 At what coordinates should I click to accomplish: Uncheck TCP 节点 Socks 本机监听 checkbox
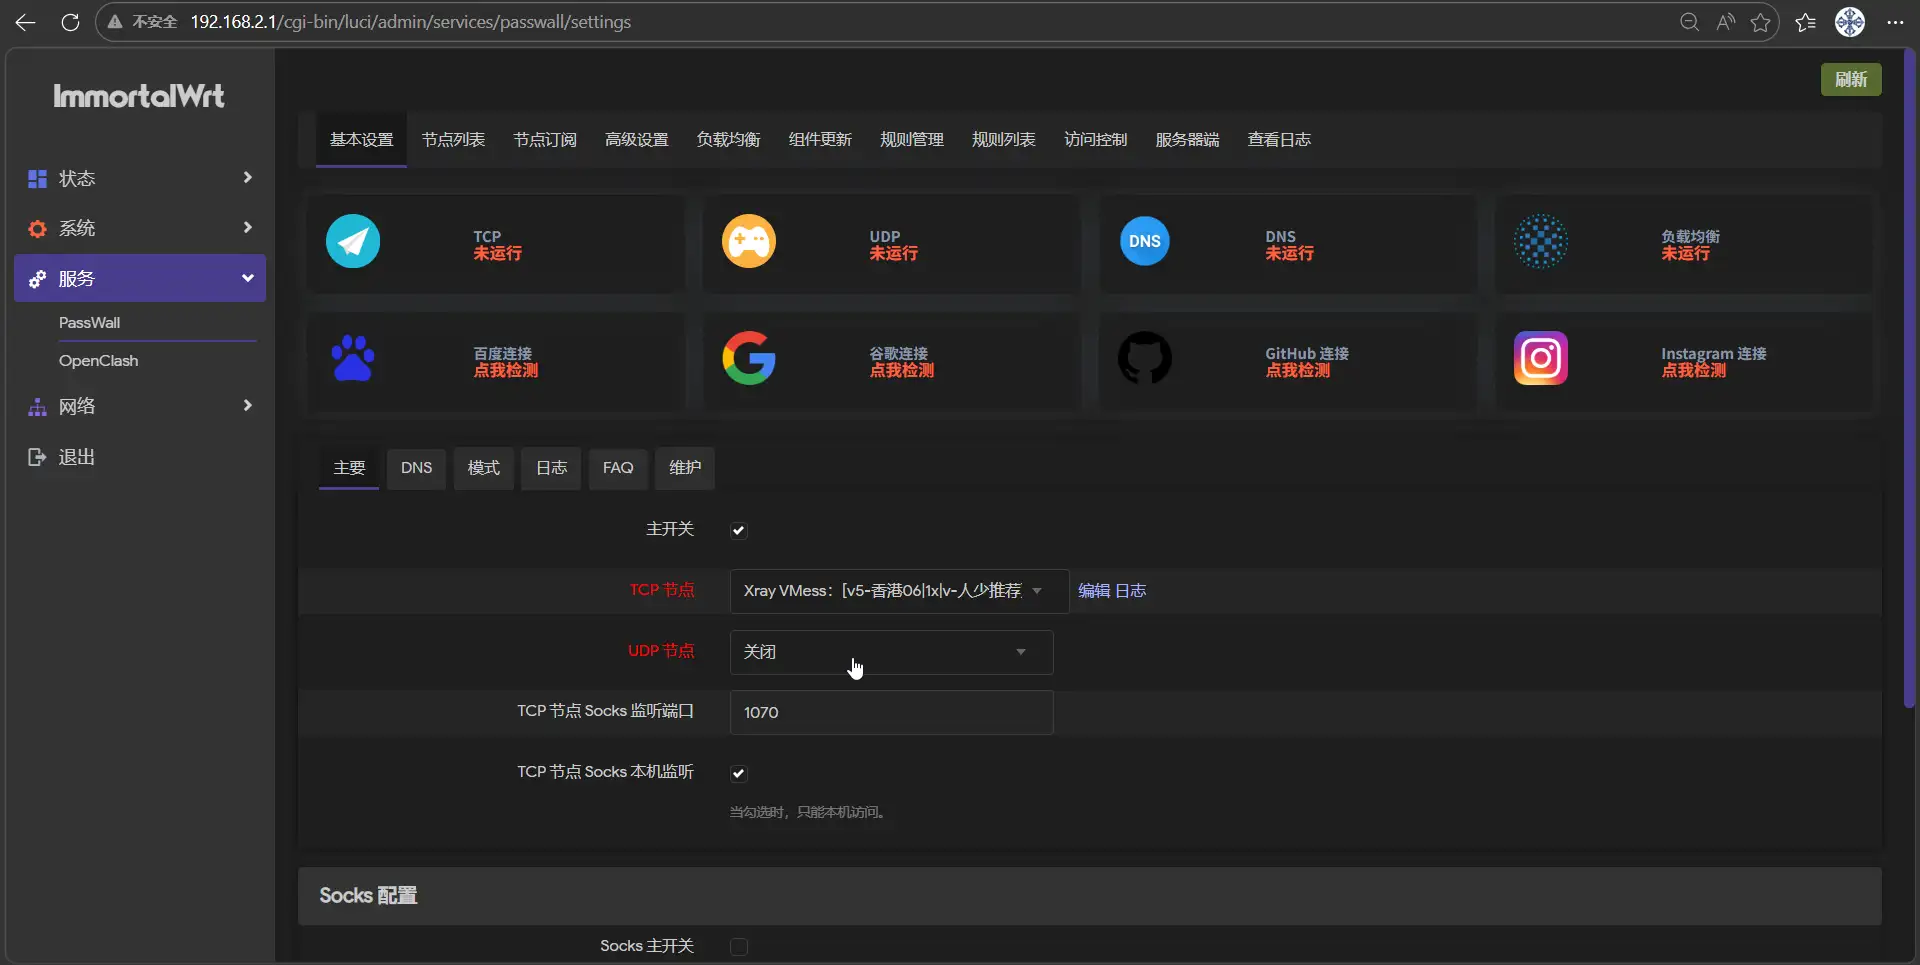(739, 773)
